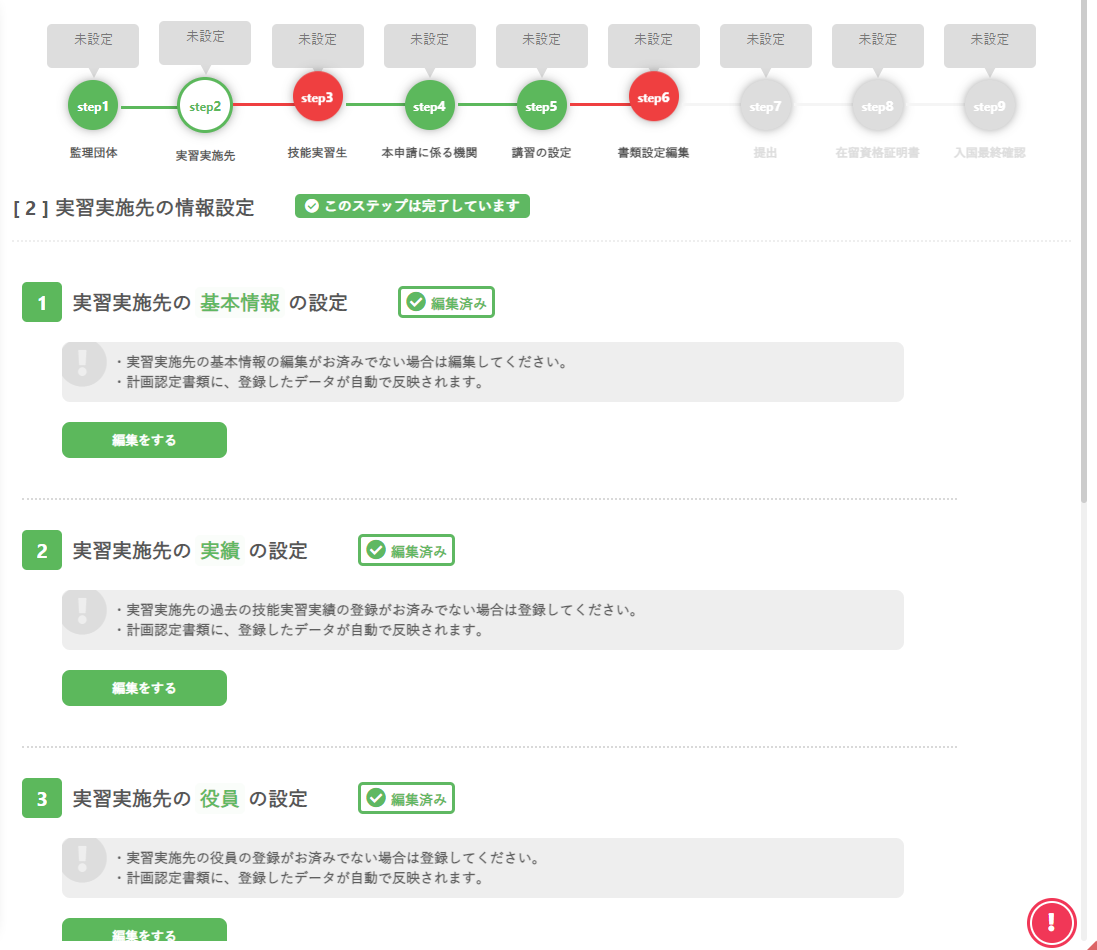Click 編集済み badge beside 役員
The height and width of the screenshot is (950, 1097).
point(407,798)
